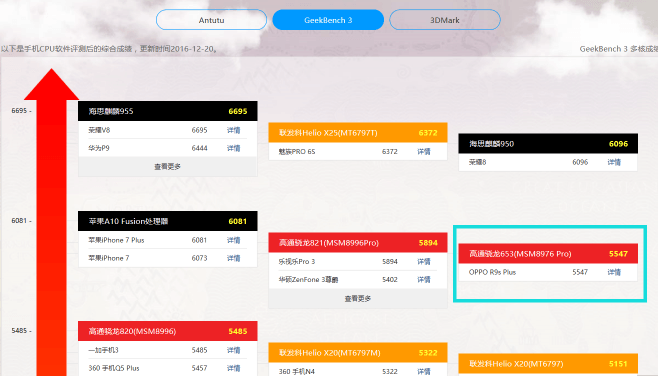Open details link for 苹果iPhone 7 Plus
Screen dimensions: 658x376
click(x=234, y=240)
